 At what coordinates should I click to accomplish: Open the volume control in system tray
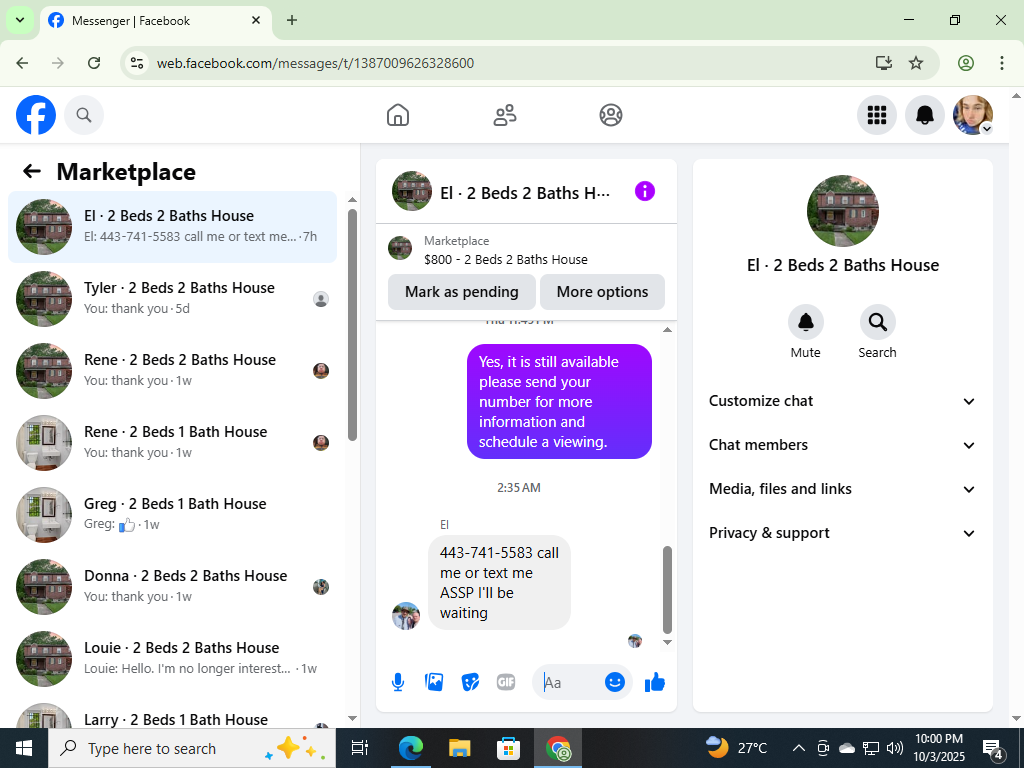pos(895,748)
